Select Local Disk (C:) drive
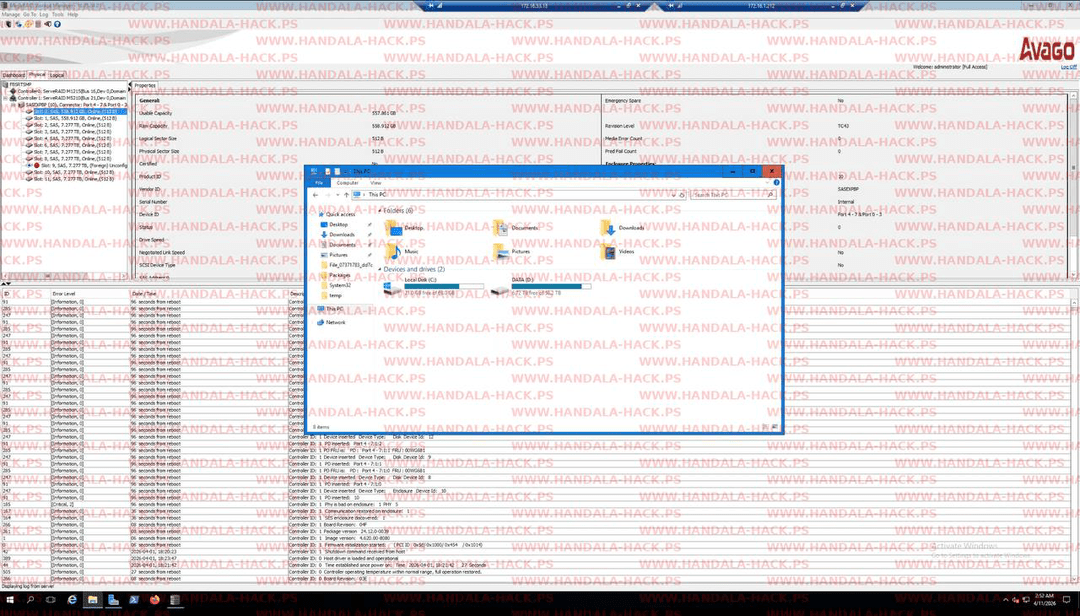The height and width of the screenshot is (616, 1080). [x=433, y=287]
